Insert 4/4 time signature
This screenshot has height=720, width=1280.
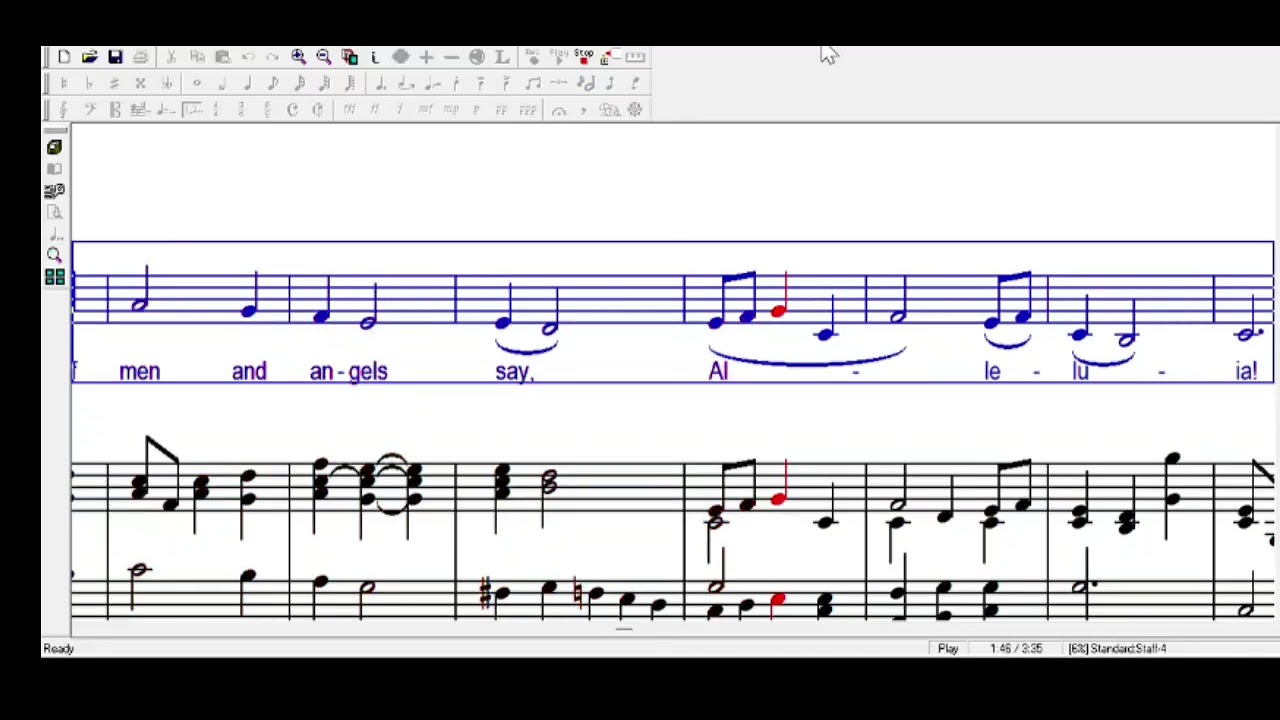(x=216, y=110)
